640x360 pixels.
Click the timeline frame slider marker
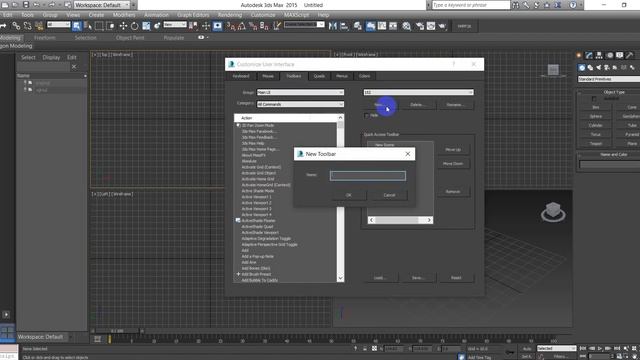click(109, 339)
